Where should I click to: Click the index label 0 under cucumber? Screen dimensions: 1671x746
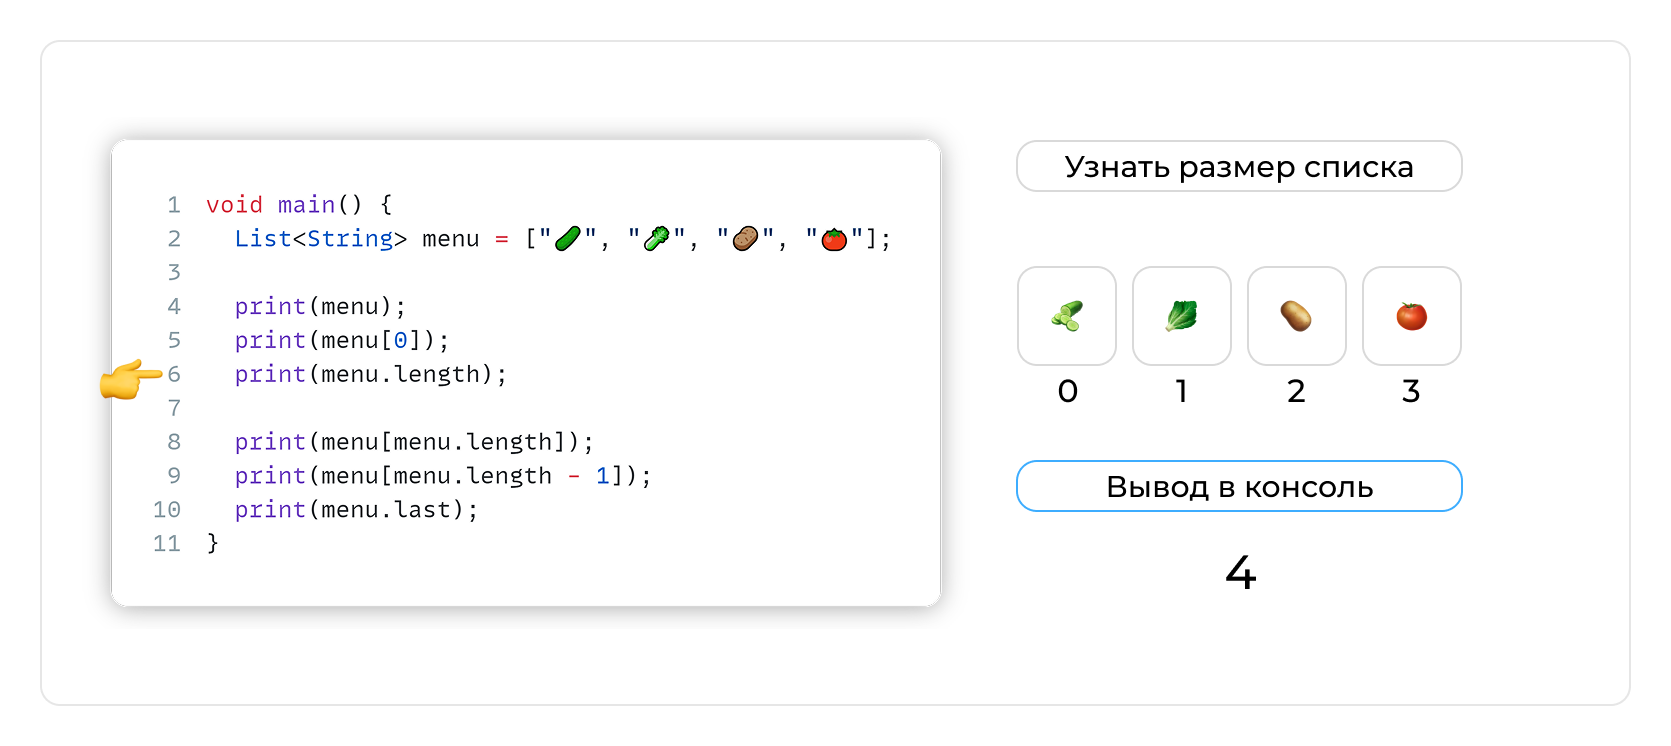pos(1067,391)
